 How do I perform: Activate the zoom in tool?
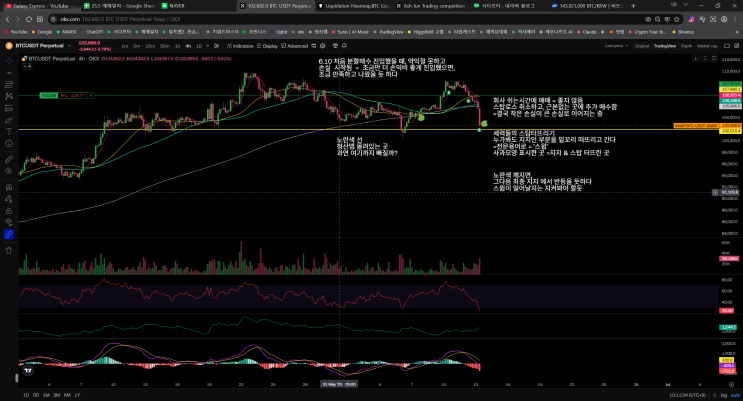[9, 171]
